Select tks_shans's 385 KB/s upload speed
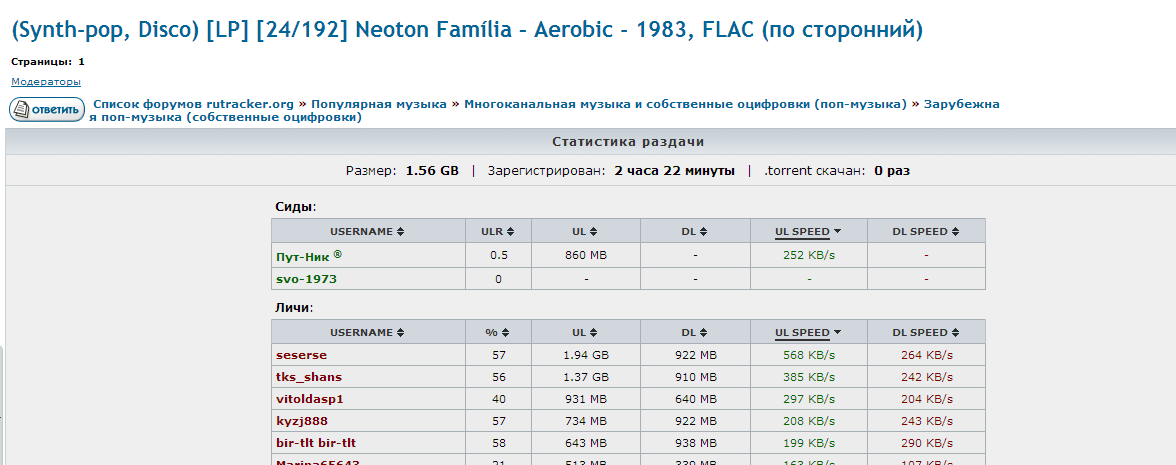Screen dimensions: 1176x465 [x=808, y=376]
